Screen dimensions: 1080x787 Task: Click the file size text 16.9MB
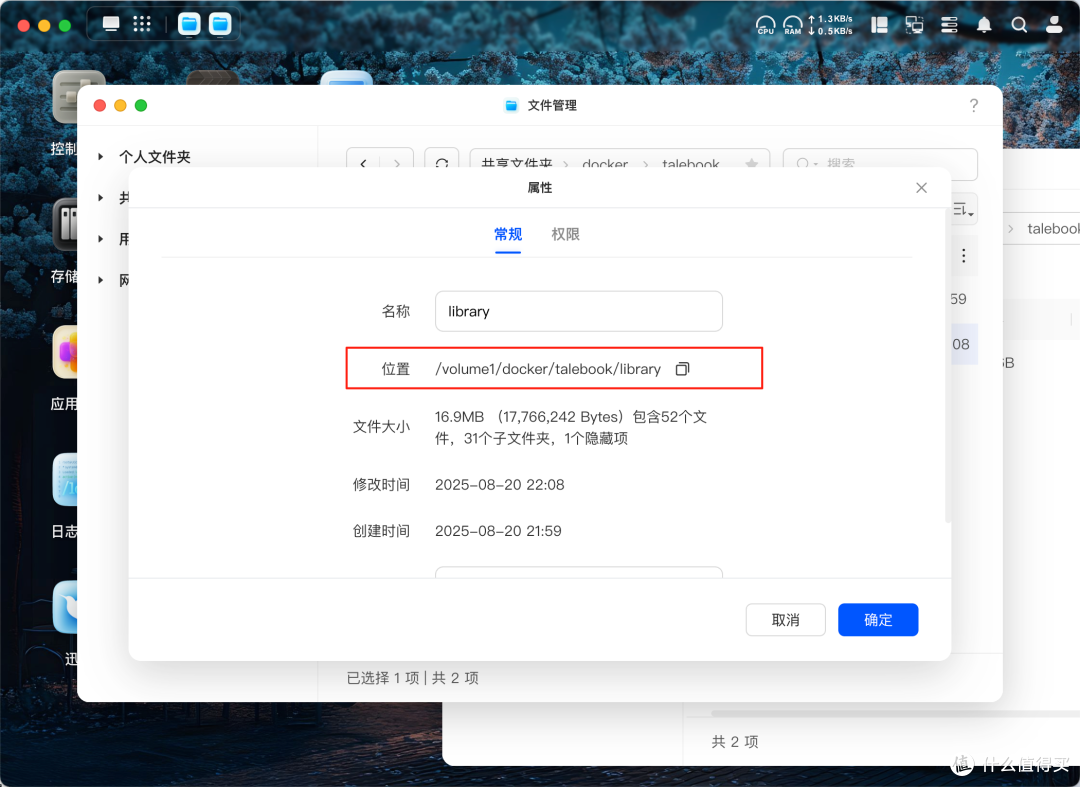point(459,417)
